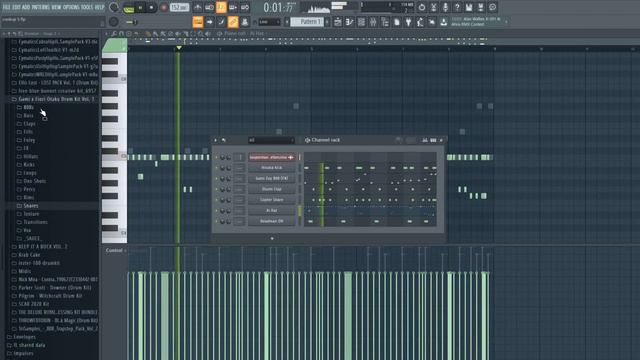Open the OPTIONS menu
Image resolution: width=640 pixels, height=360 pixels.
tap(71, 7)
